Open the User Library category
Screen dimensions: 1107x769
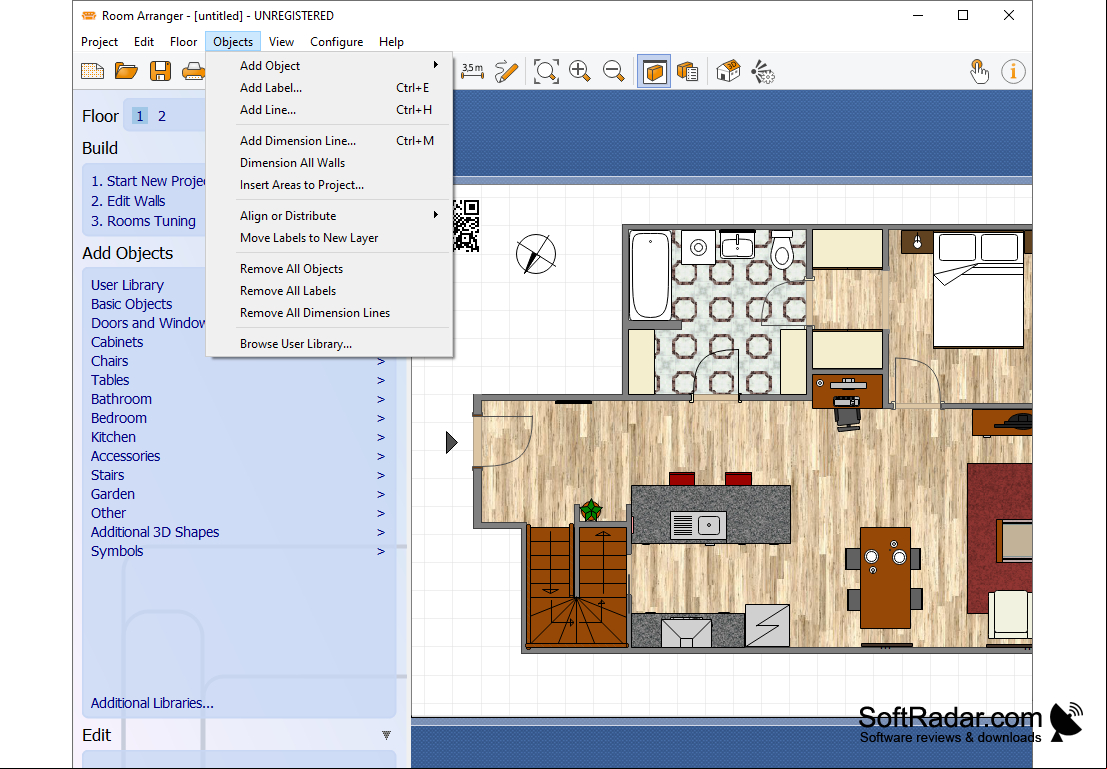click(127, 285)
